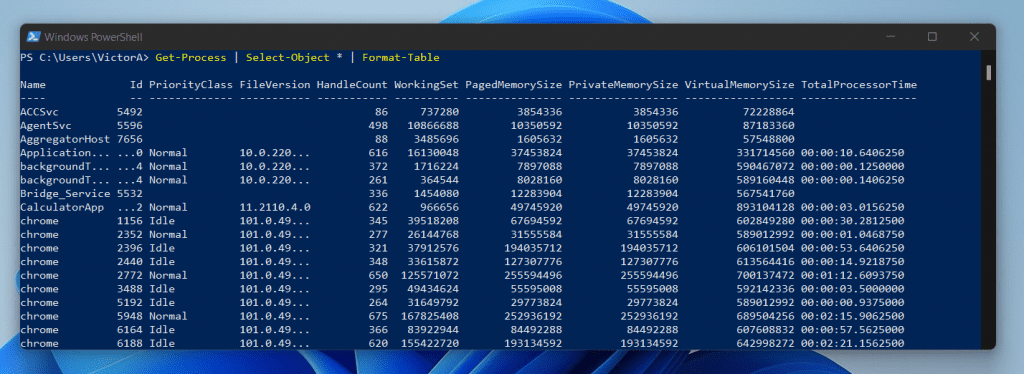1024x374 pixels.
Task: Click the VirtualMemorySize column header
Action: pos(739,85)
